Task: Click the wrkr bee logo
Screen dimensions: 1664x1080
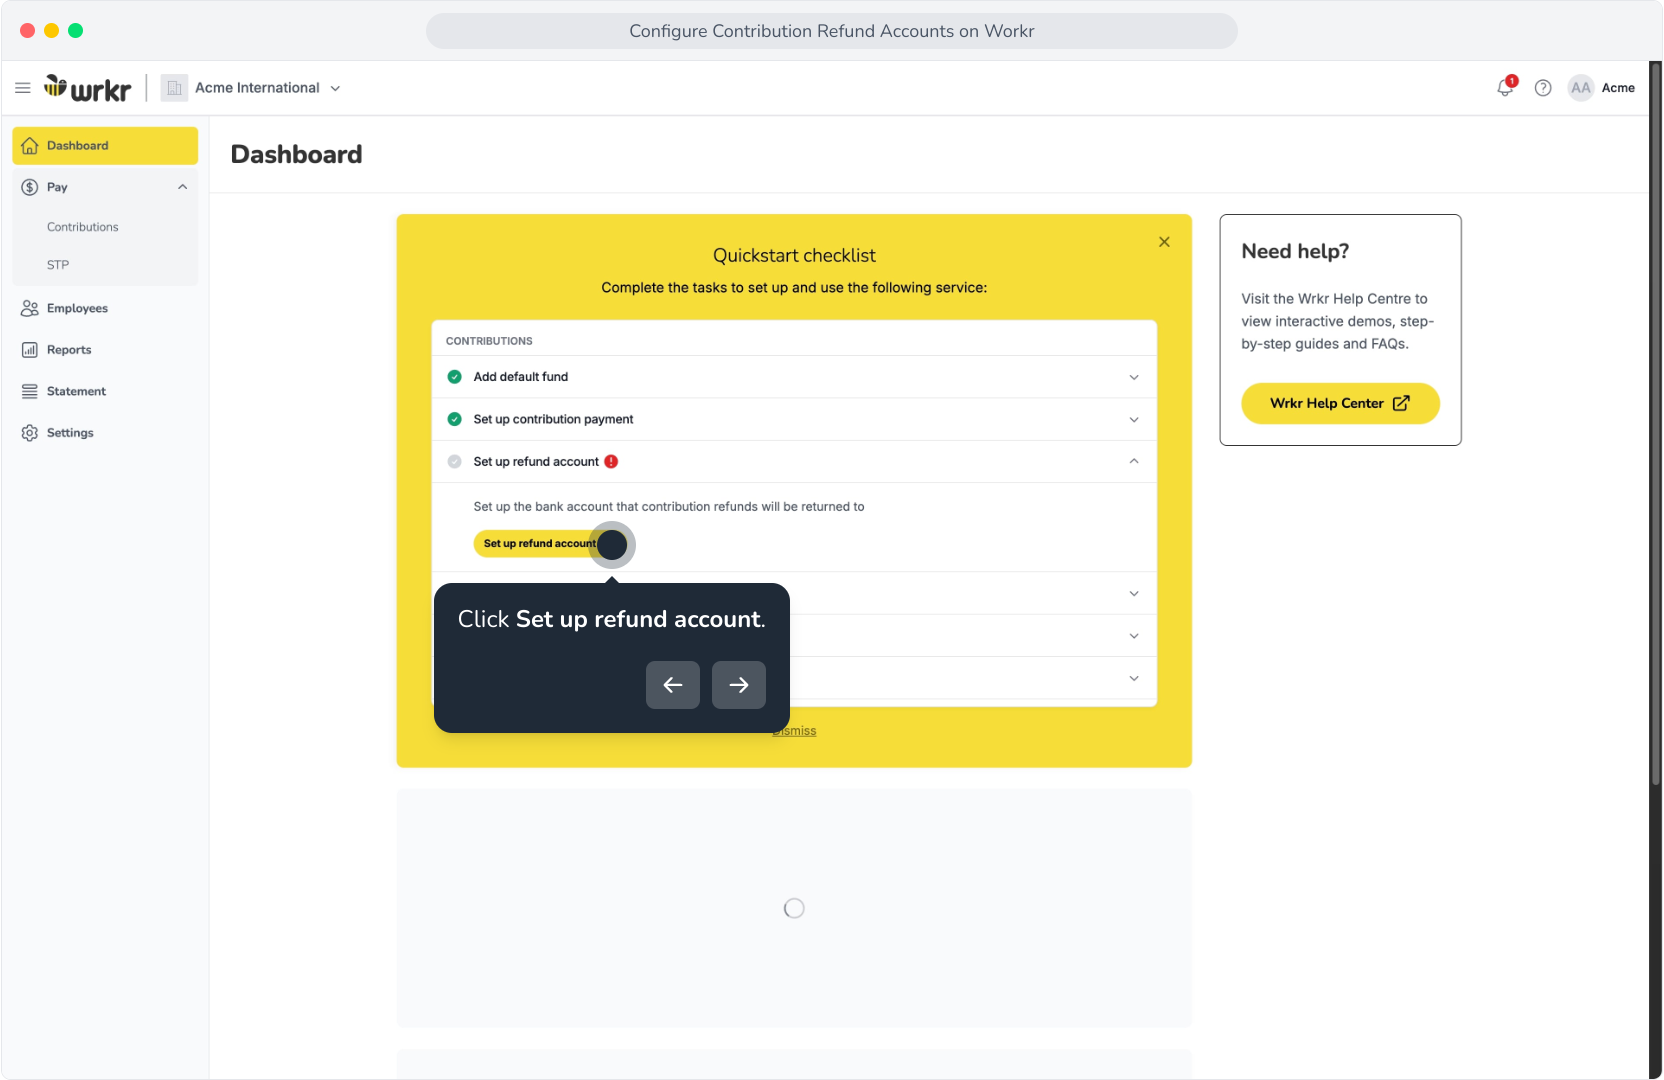Action: [x=87, y=88]
